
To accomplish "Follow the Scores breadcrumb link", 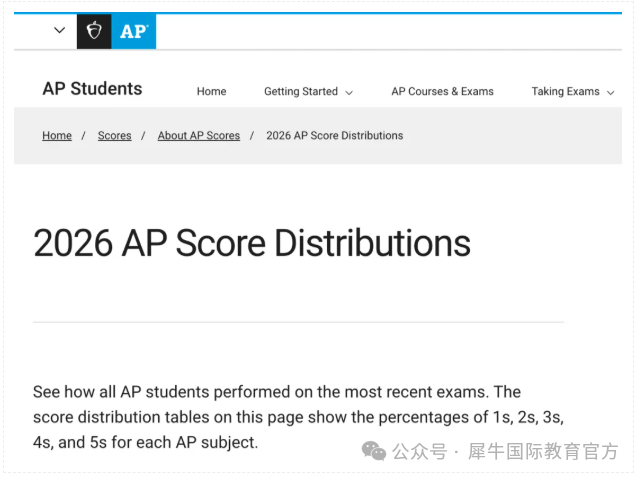I will click(115, 136).
